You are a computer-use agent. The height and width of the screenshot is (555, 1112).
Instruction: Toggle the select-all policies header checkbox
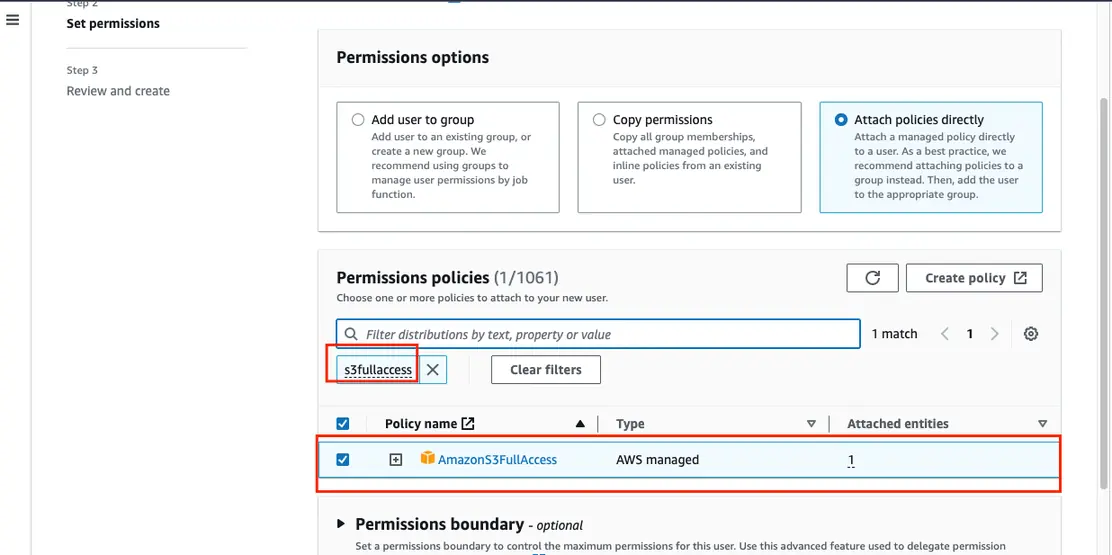(343, 424)
